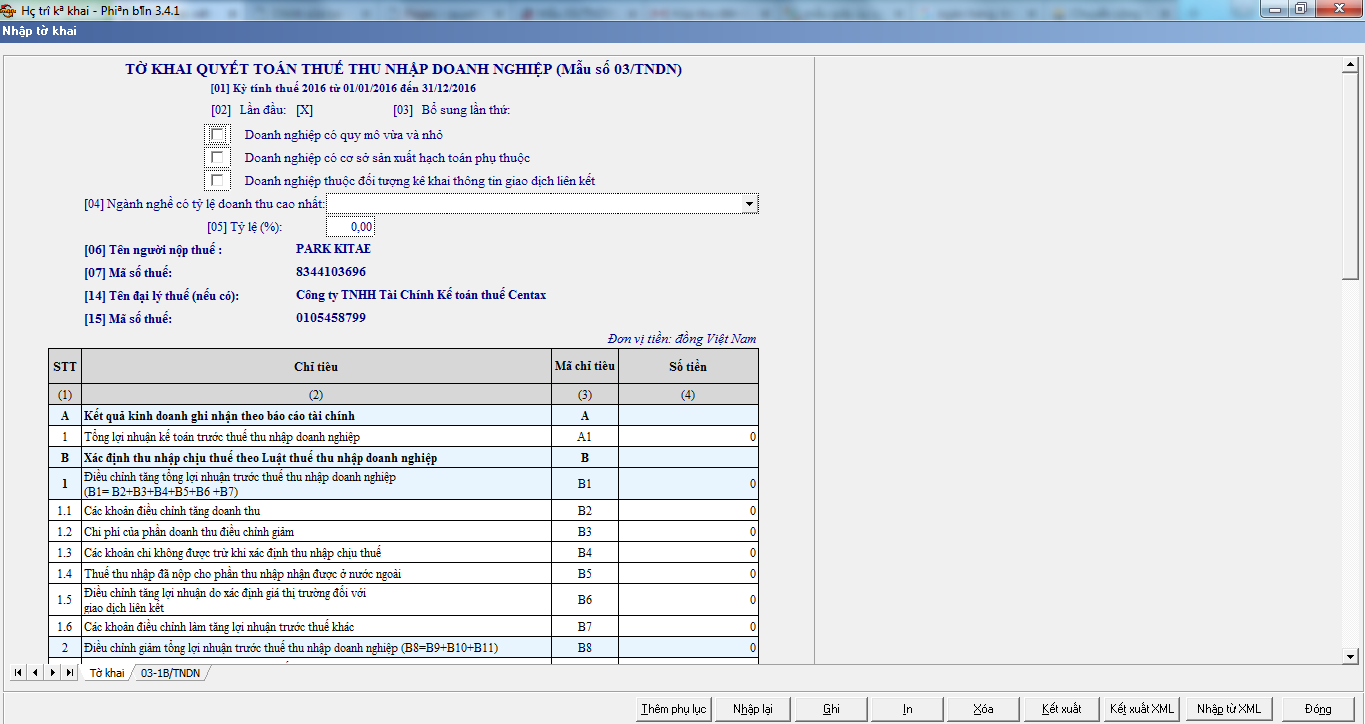Click previous sheet navigation arrow
Viewport: 1365px width, 724px height.
(x=35, y=673)
